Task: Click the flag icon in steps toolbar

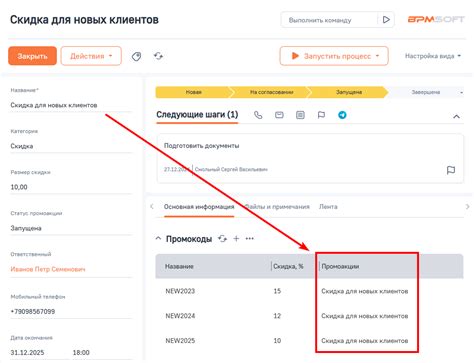Action: (x=321, y=115)
